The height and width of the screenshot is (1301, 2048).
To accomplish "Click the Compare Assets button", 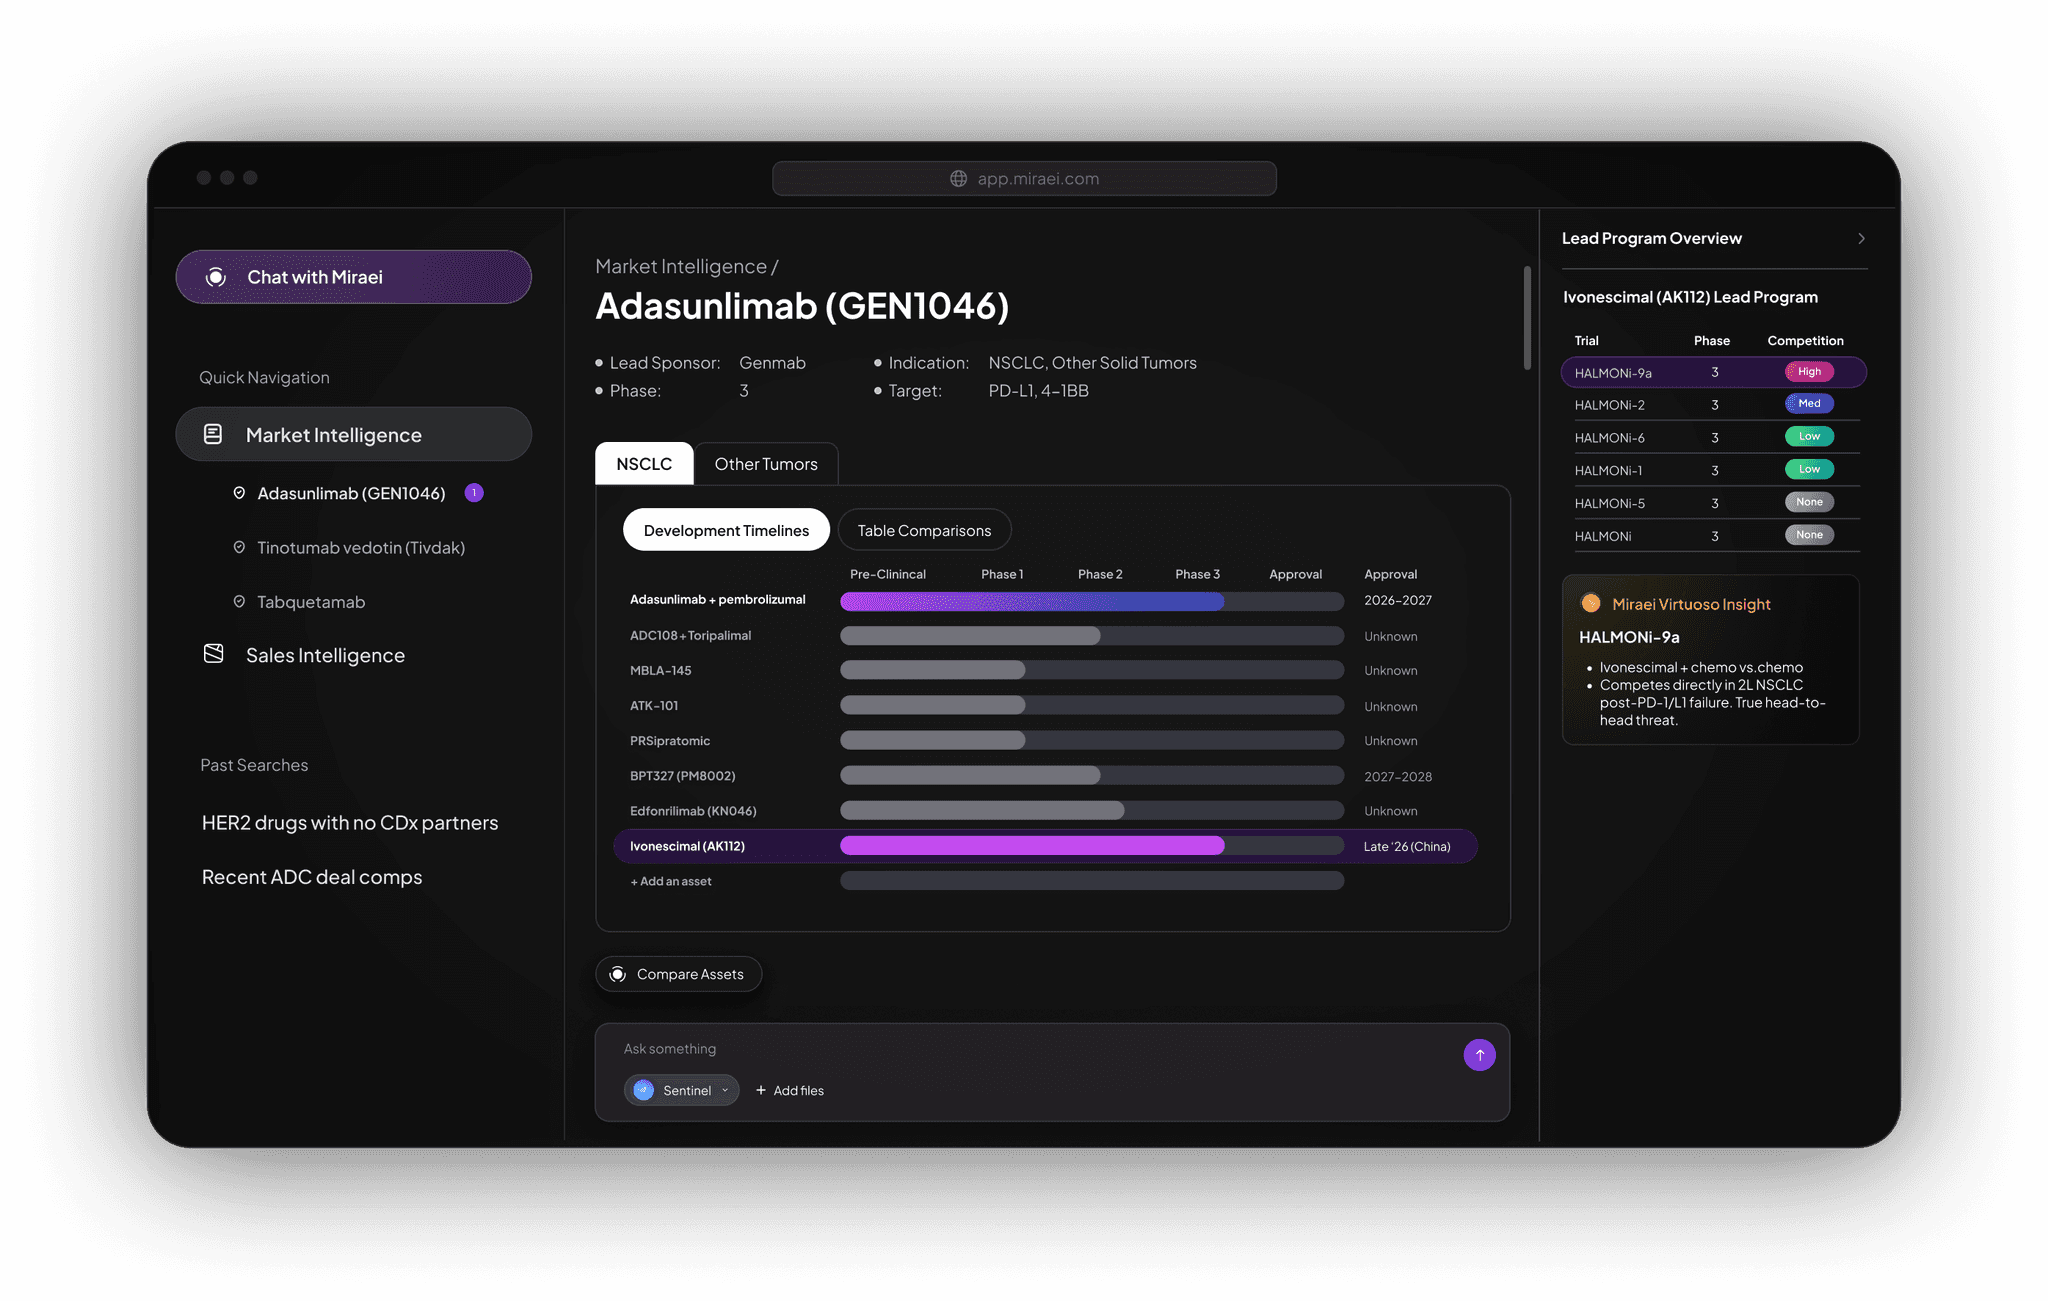I will point(679,974).
